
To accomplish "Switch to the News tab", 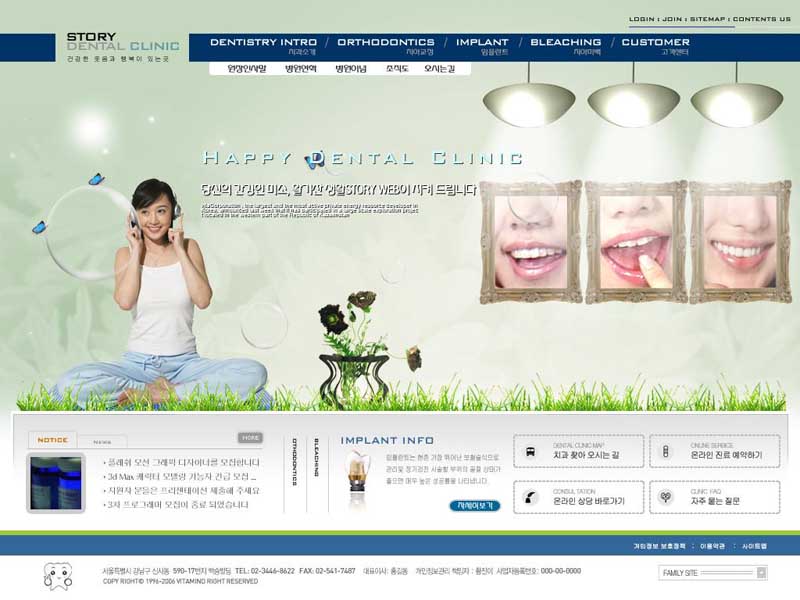I will click(102, 441).
